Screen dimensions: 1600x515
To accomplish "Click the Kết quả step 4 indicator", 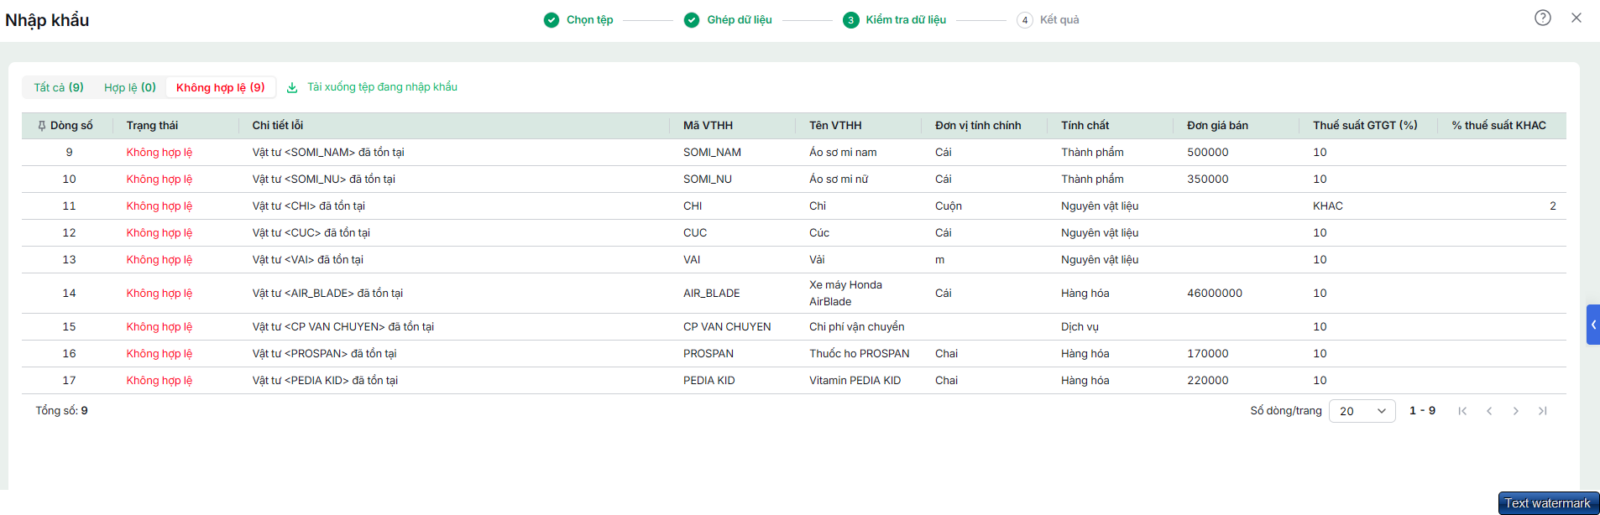I will click(x=1025, y=20).
